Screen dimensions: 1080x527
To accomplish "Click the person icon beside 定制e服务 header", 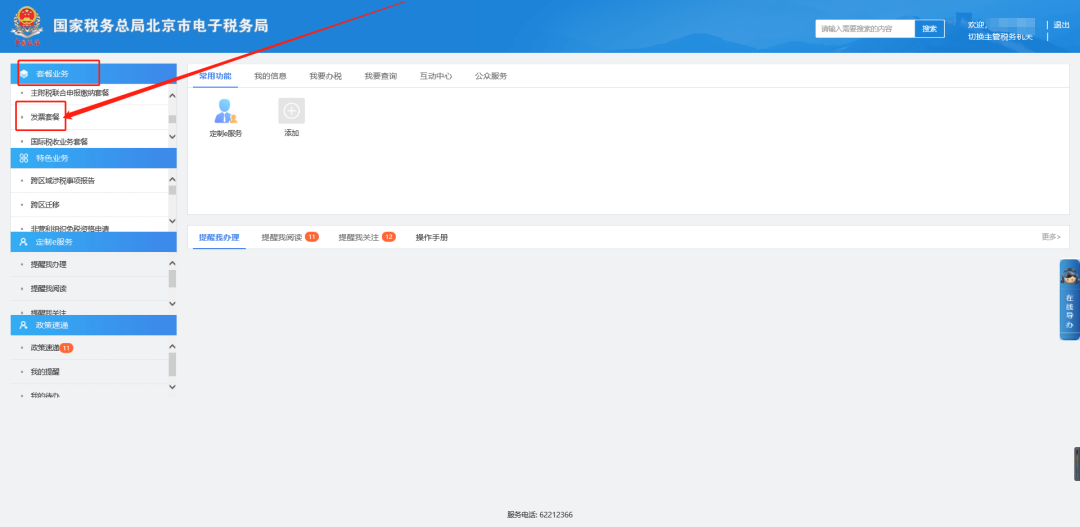I will tap(23, 242).
